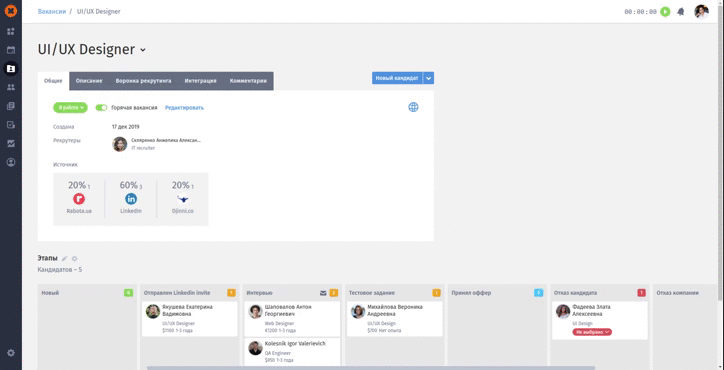724x370 pixels.
Task: Open notifications bell icon
Action: click(x=681, y=12)
